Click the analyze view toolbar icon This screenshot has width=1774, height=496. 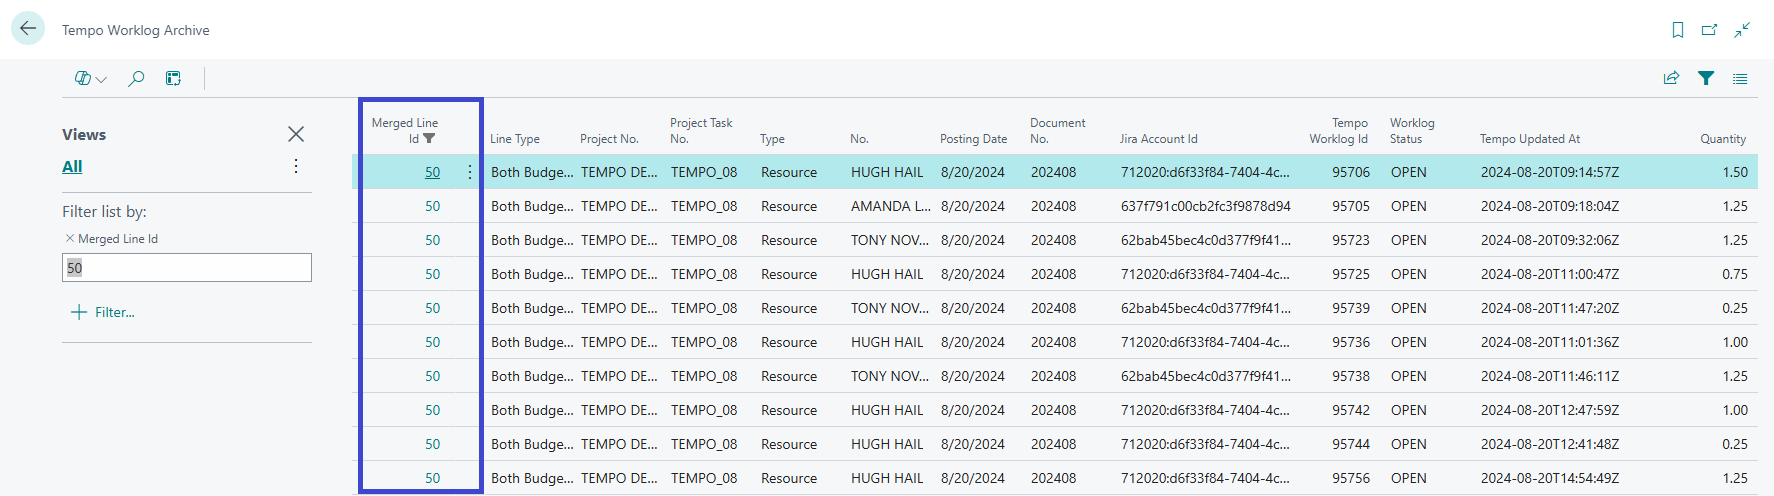click(173, 78)
